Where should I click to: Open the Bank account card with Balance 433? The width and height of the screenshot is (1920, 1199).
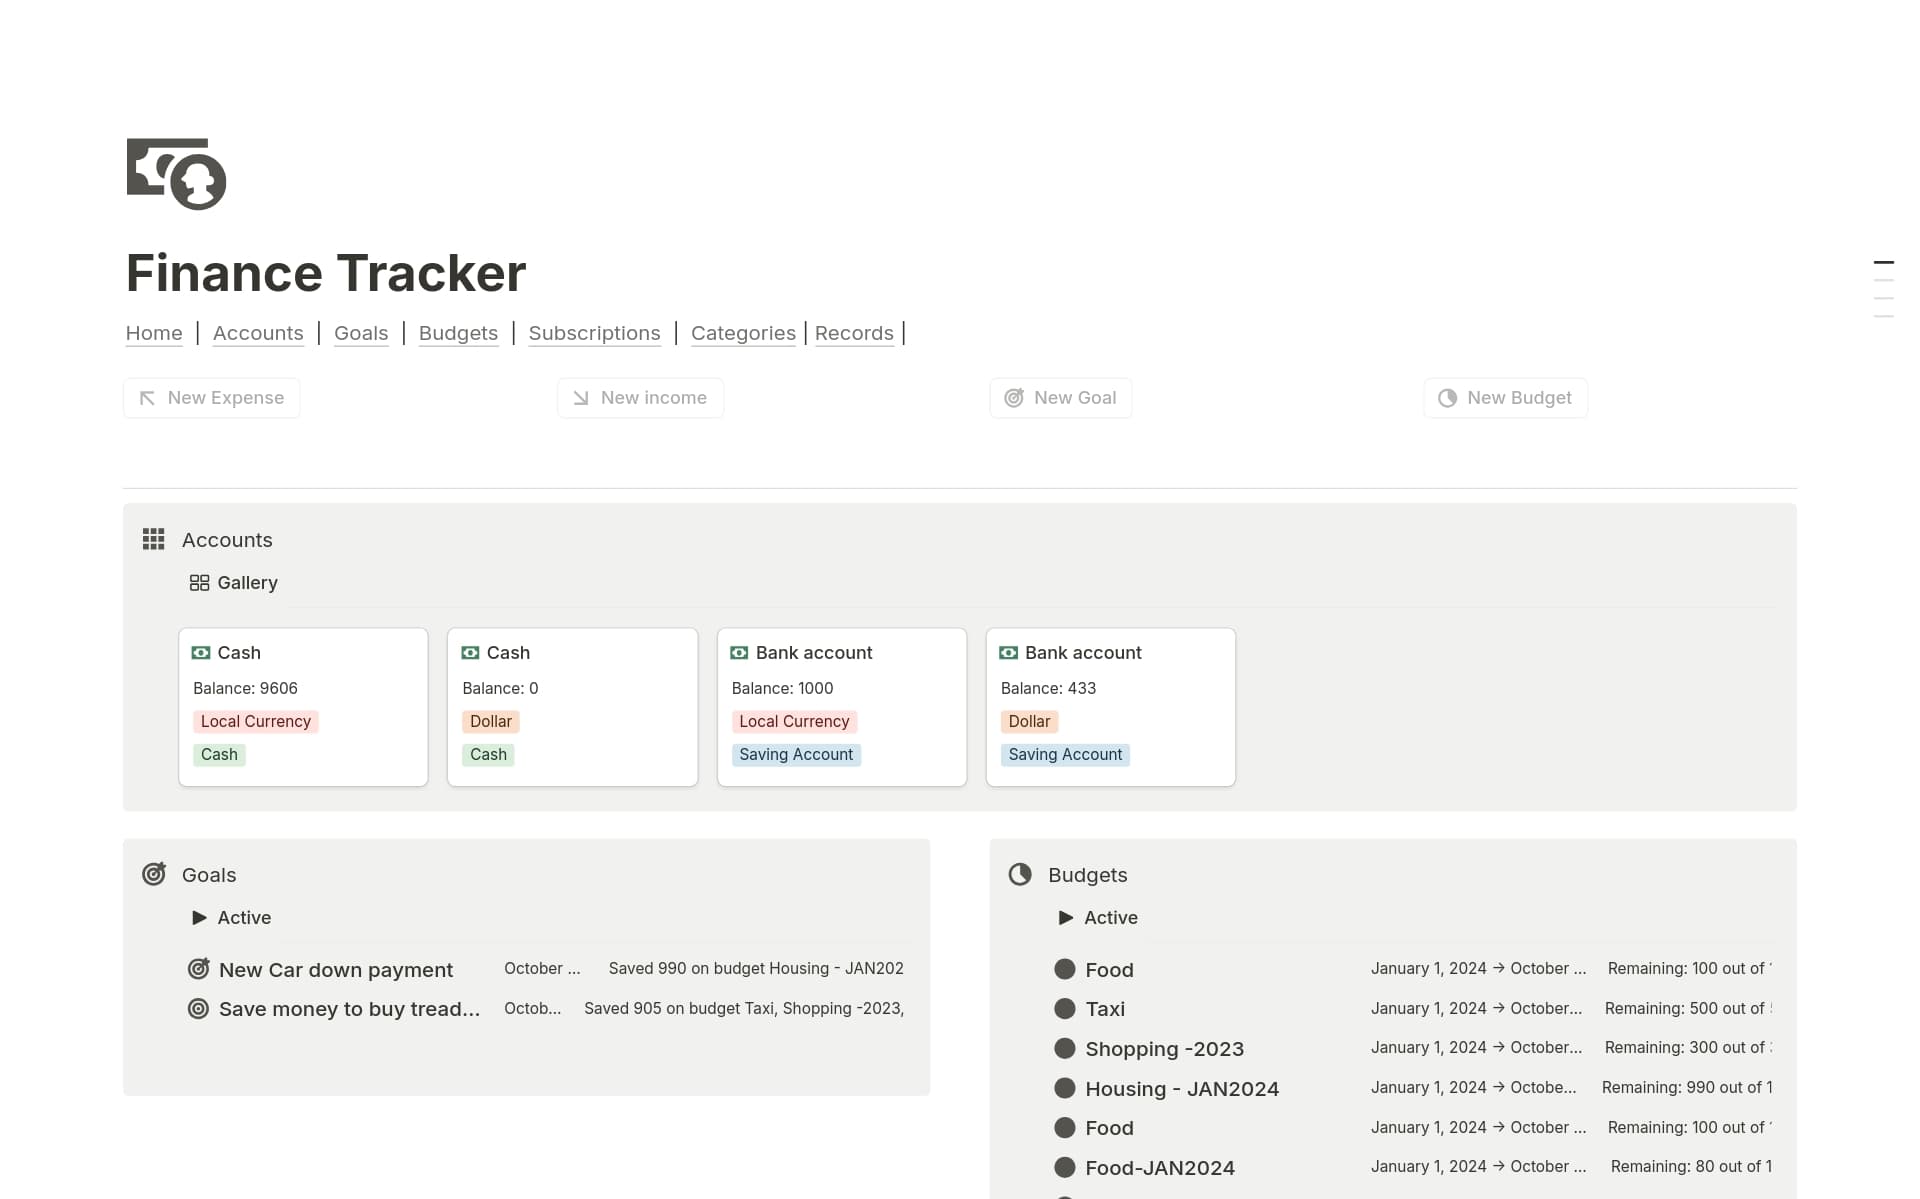coord(1111,707)
